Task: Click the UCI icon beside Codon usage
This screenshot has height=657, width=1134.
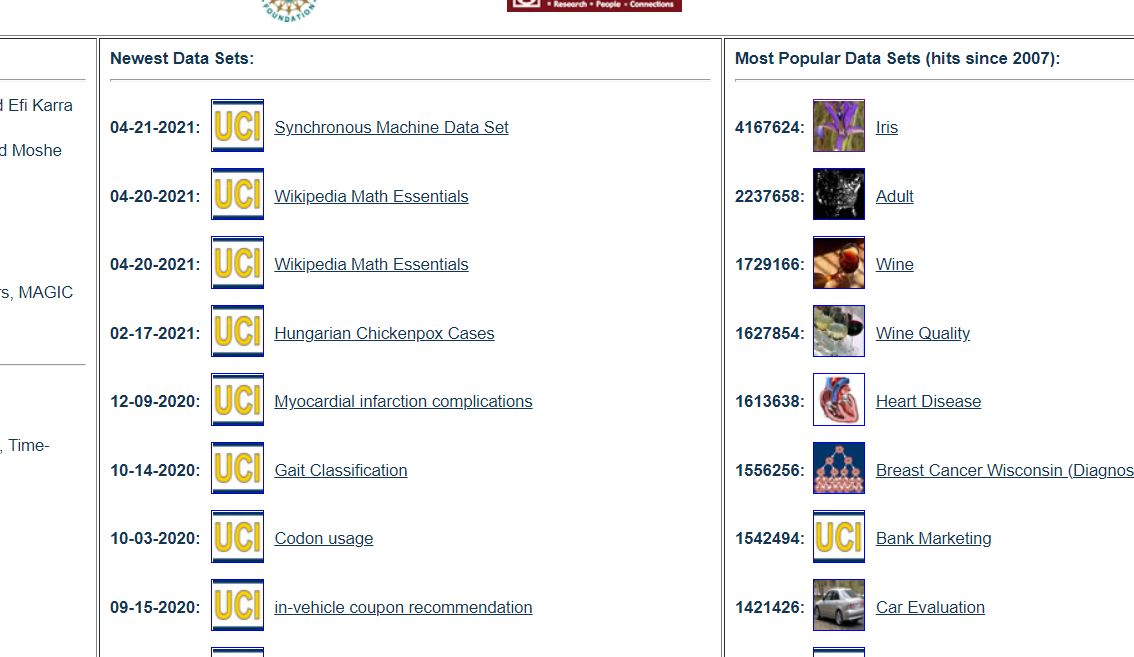Action: [x=237, y=537]
